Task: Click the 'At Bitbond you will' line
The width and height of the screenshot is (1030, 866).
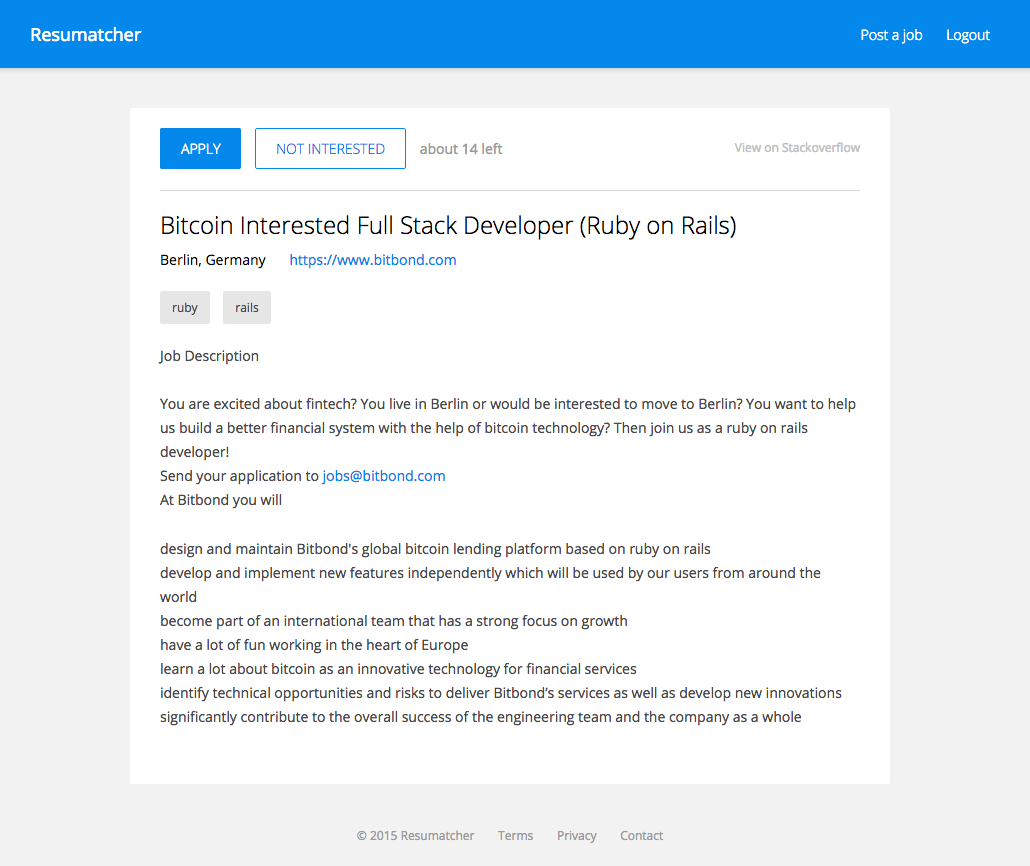Action: pos(221,500)
